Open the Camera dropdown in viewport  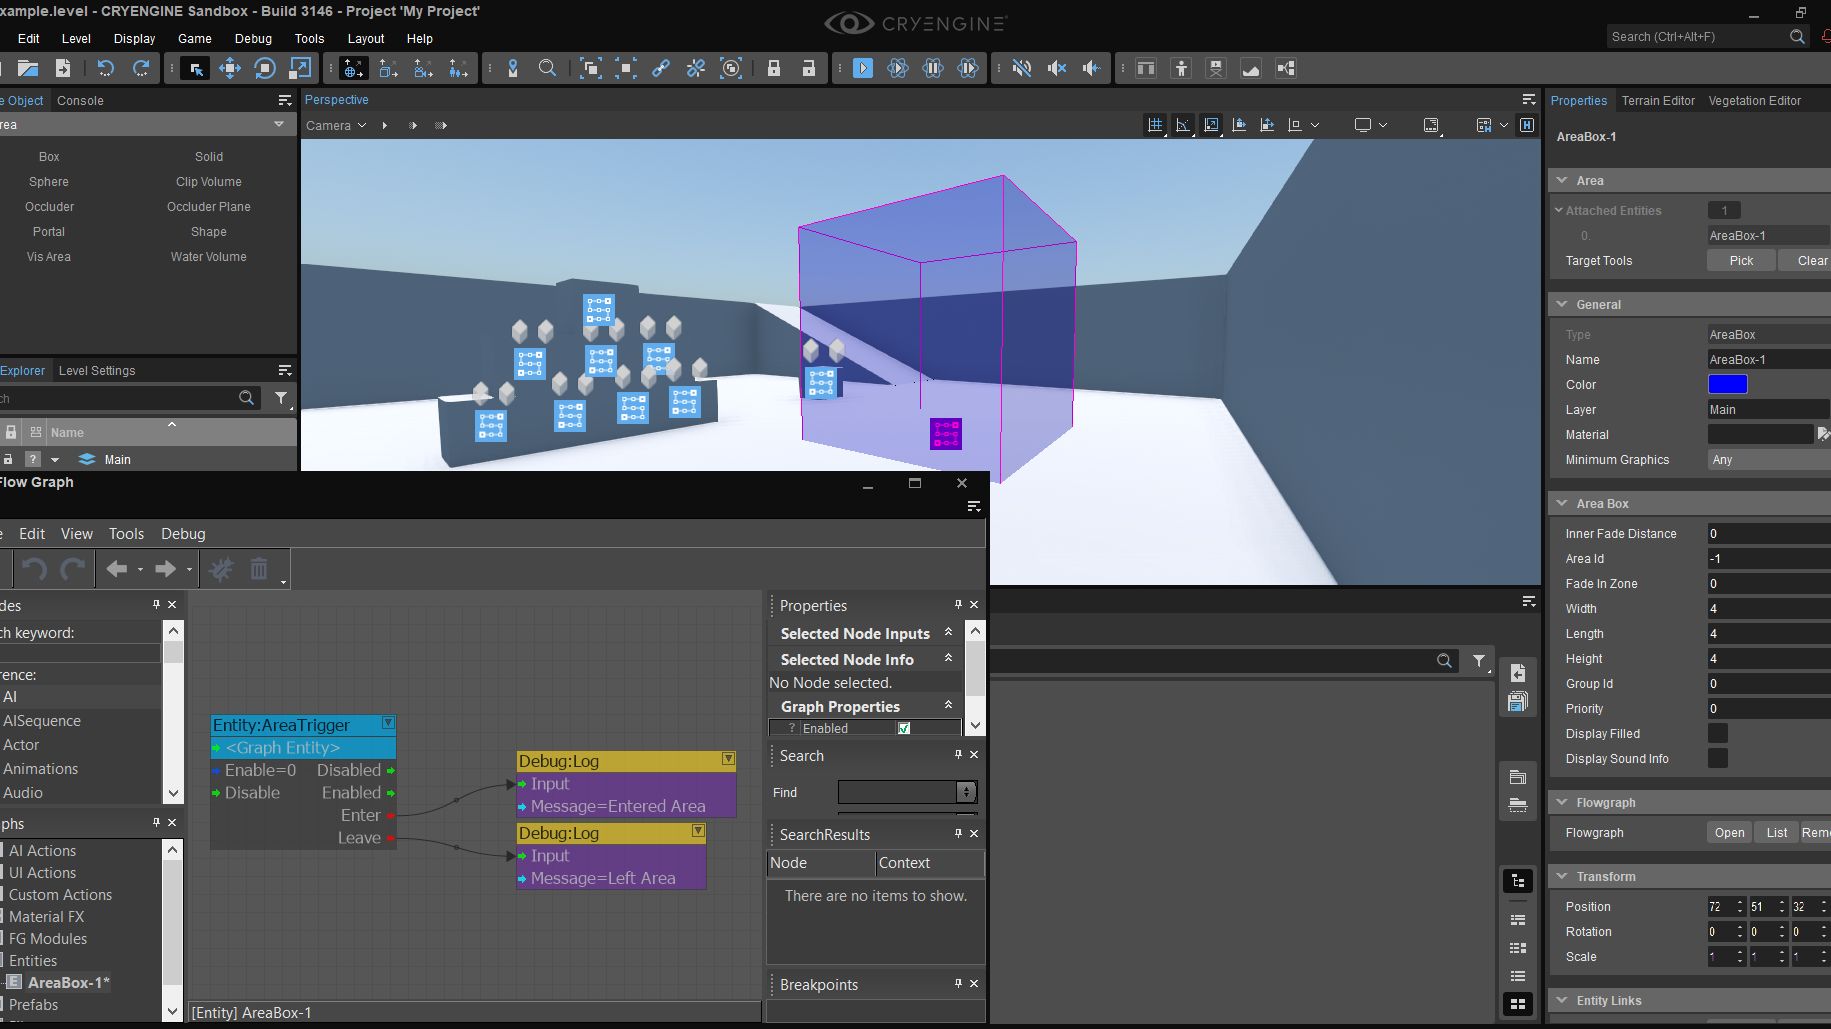pos(336,125)
